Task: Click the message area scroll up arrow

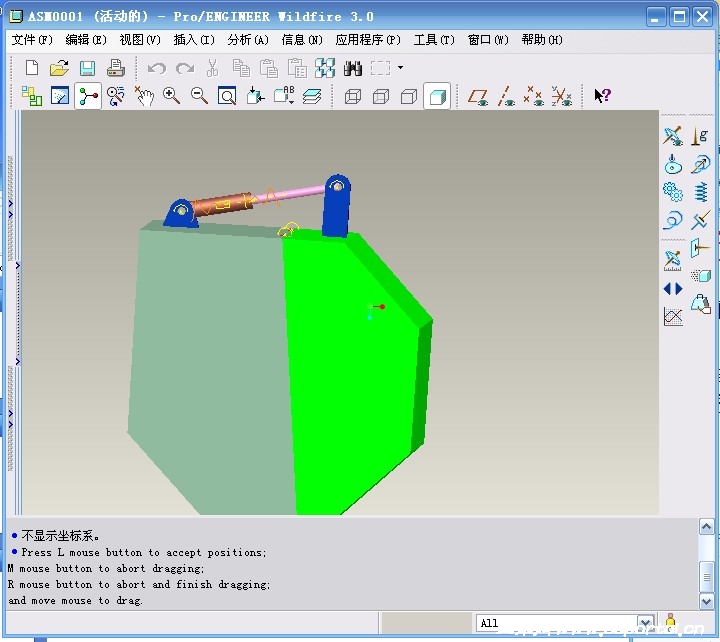Action: [706, 527]
